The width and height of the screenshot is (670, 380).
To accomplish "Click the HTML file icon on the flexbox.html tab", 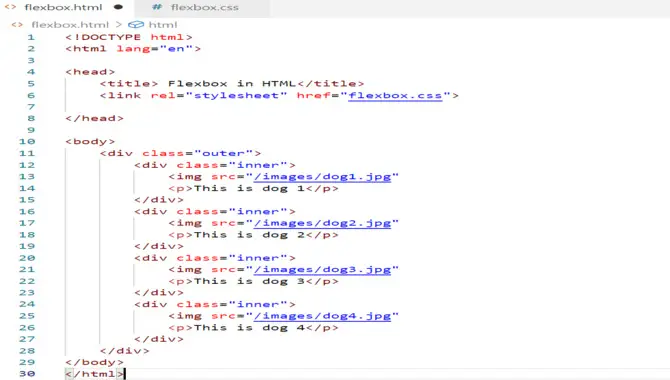I will (x=11, y=7).
